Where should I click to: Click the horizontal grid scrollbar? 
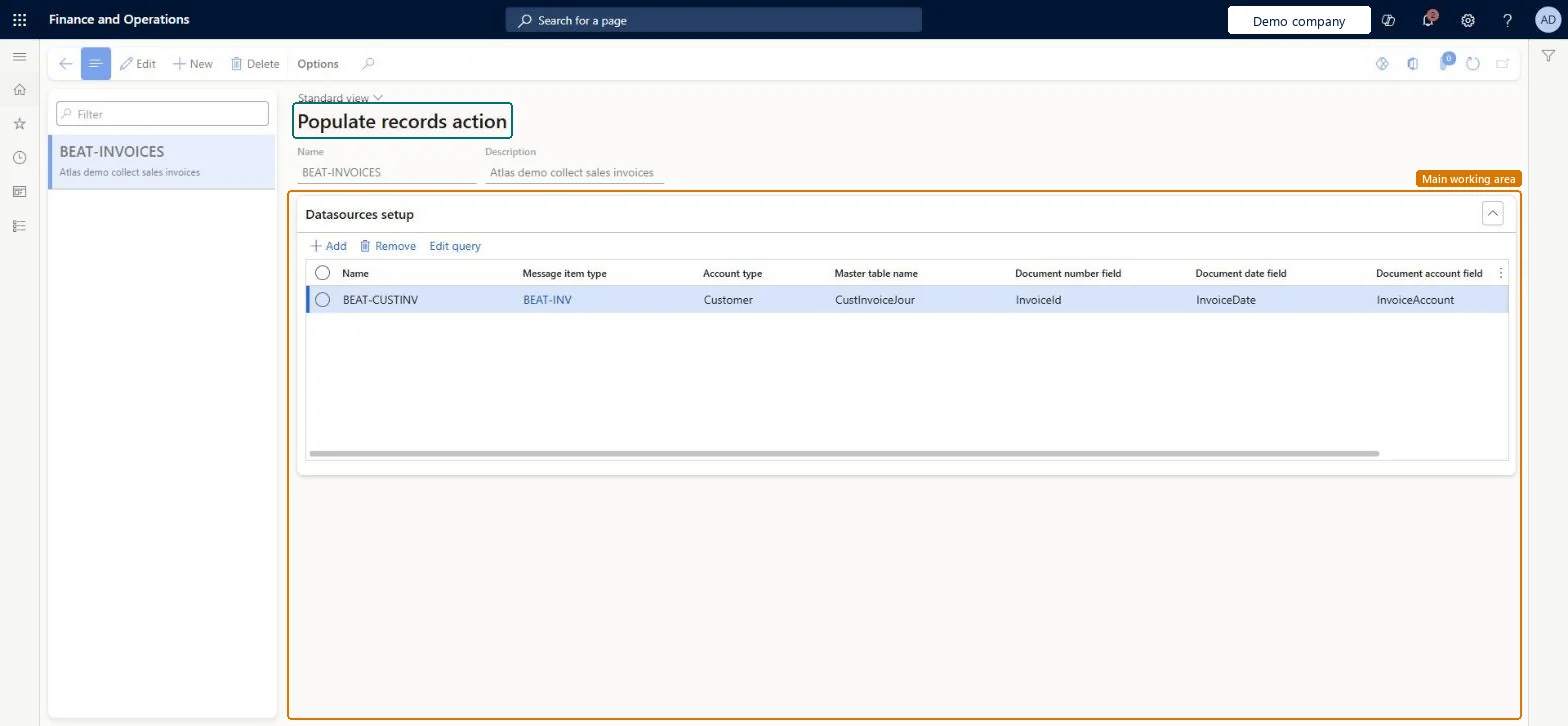844,454
